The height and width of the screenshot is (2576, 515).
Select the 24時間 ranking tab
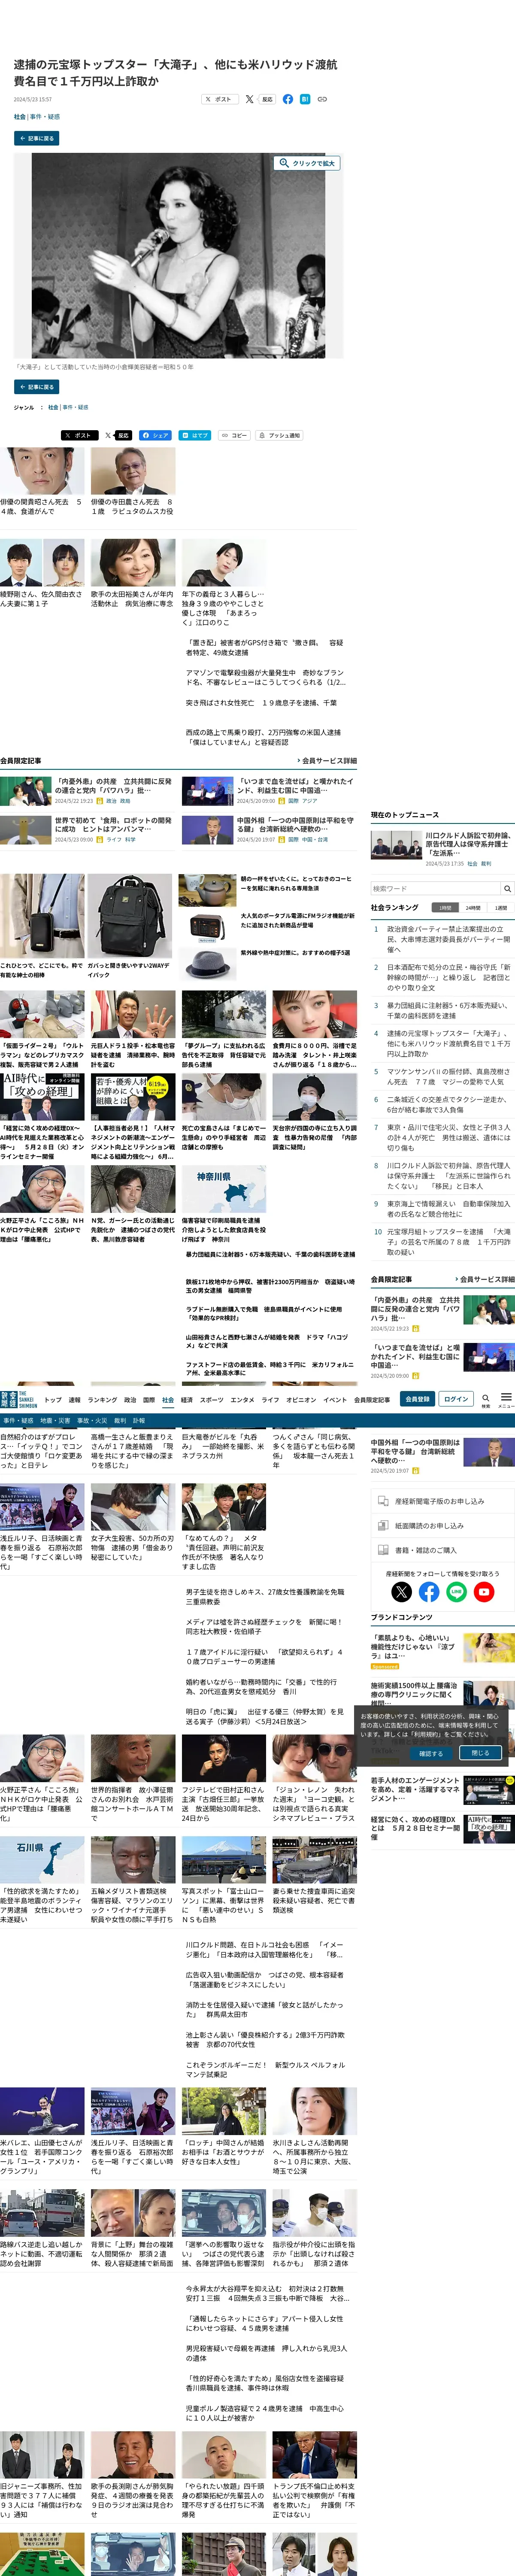click(x=473, y=908)
